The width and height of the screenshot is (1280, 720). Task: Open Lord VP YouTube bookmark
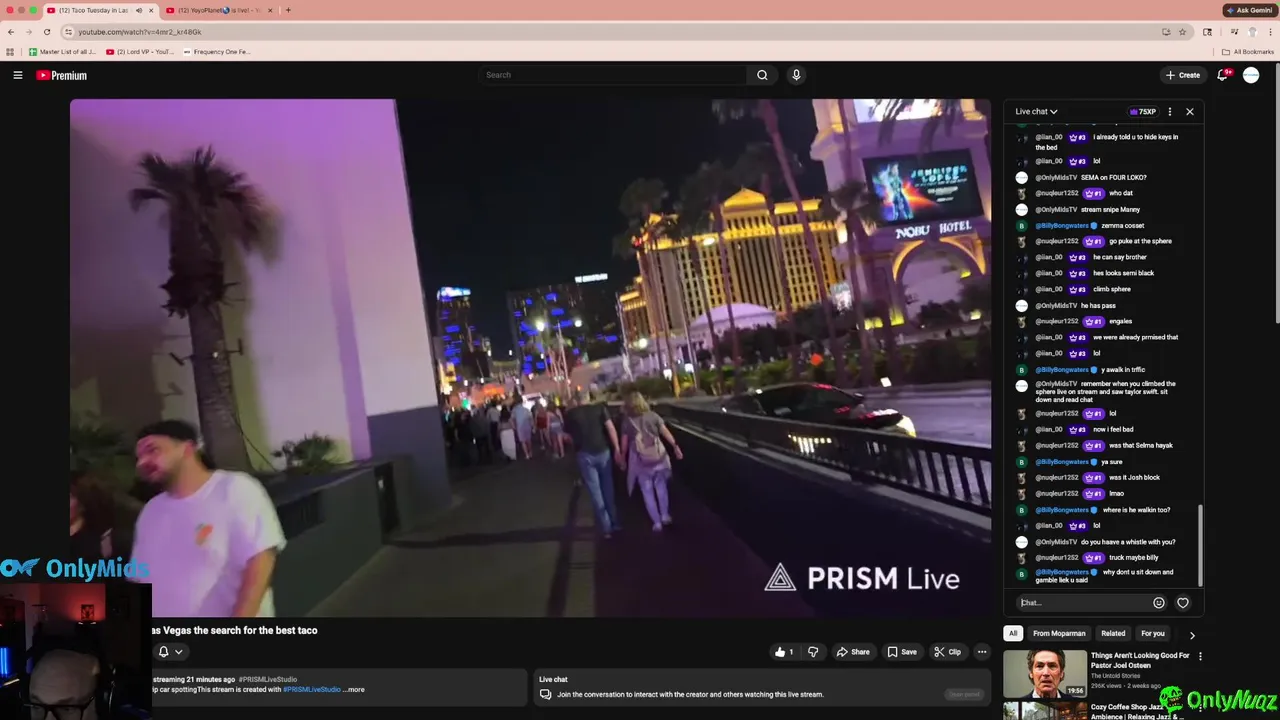point(140,52)
